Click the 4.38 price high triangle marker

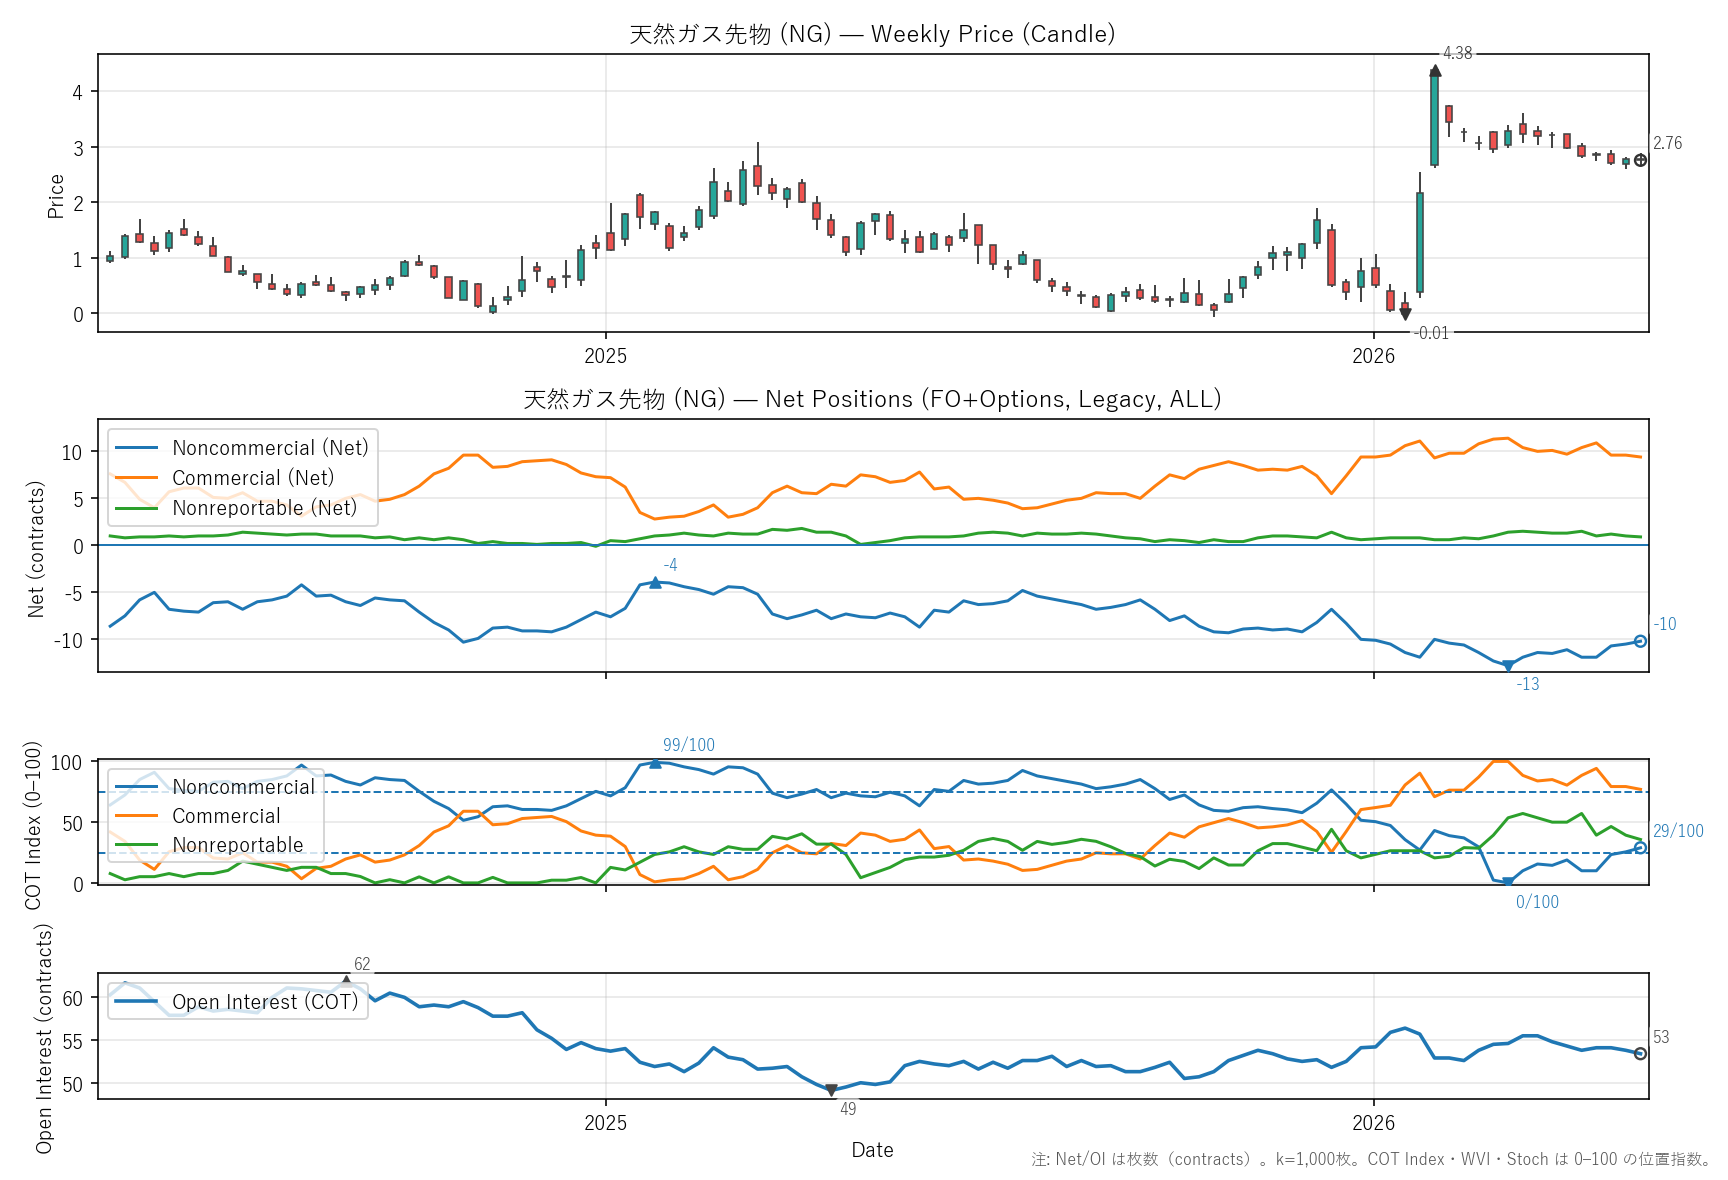click(1435, 71)
